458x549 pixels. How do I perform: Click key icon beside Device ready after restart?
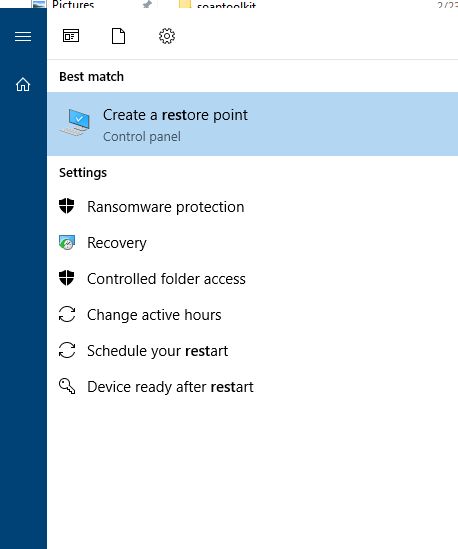coord(67,386)
